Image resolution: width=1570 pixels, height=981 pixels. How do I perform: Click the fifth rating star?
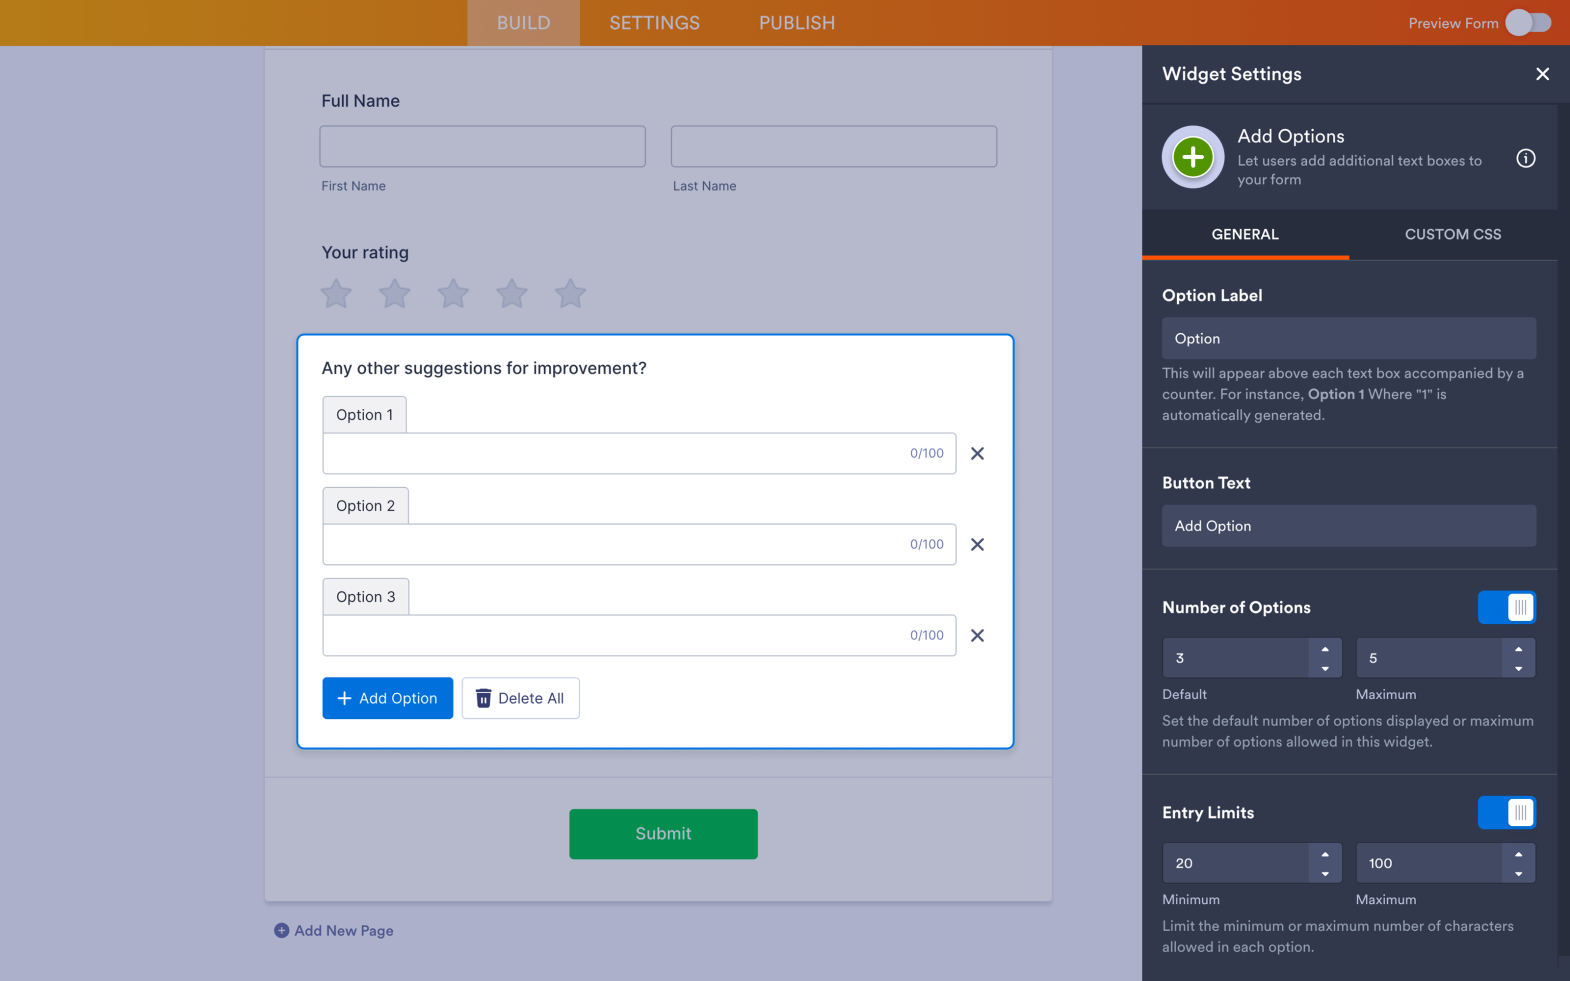[x=570, y=294]
